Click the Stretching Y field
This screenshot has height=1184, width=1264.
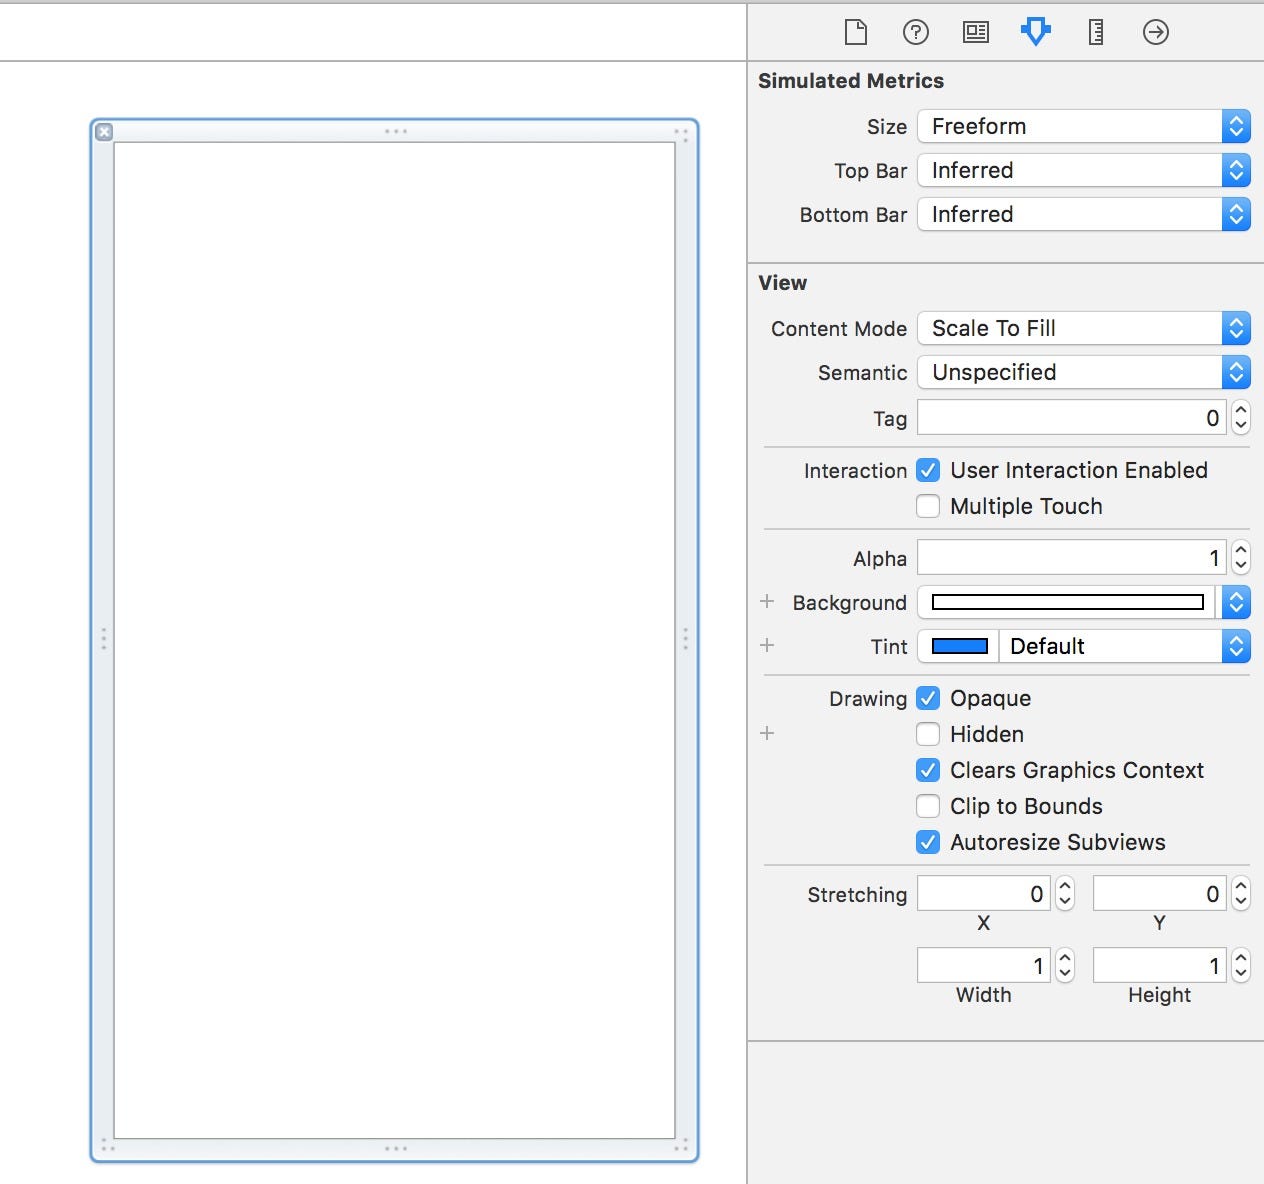(1160, 894)
